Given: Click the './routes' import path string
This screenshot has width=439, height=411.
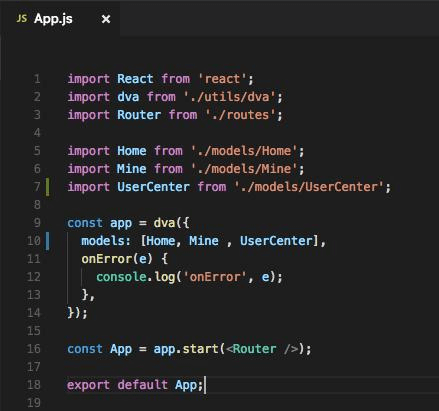Looking at the screenshot, I should (x=240, y=115).
